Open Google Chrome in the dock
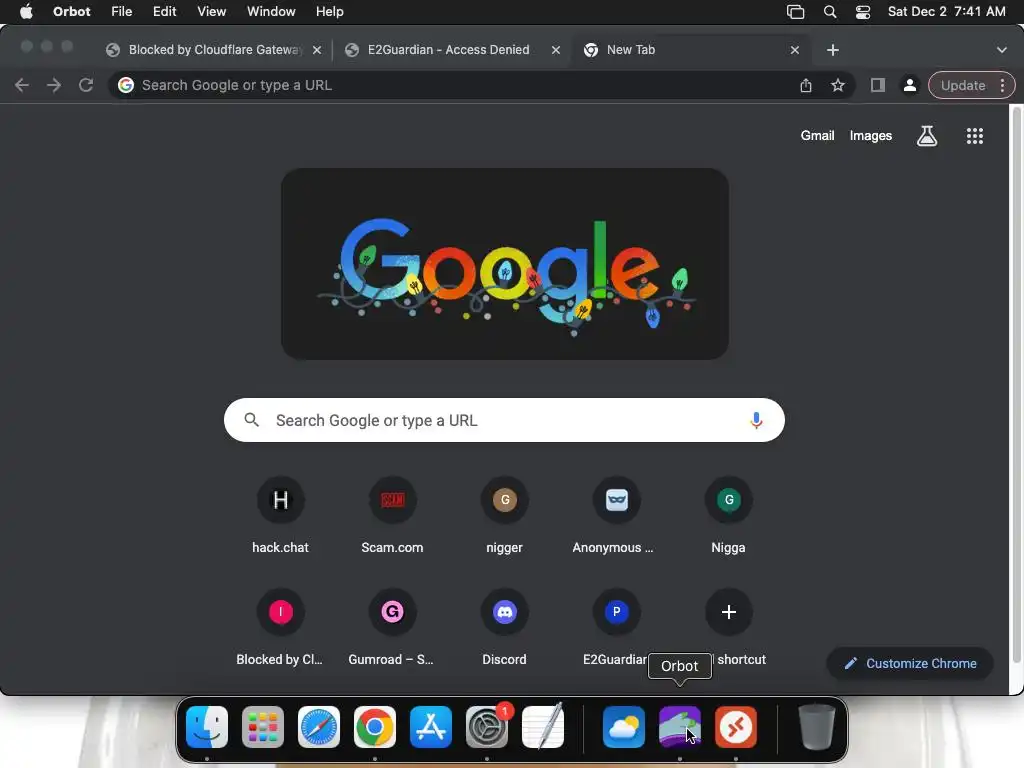 (x=374, y=727)
